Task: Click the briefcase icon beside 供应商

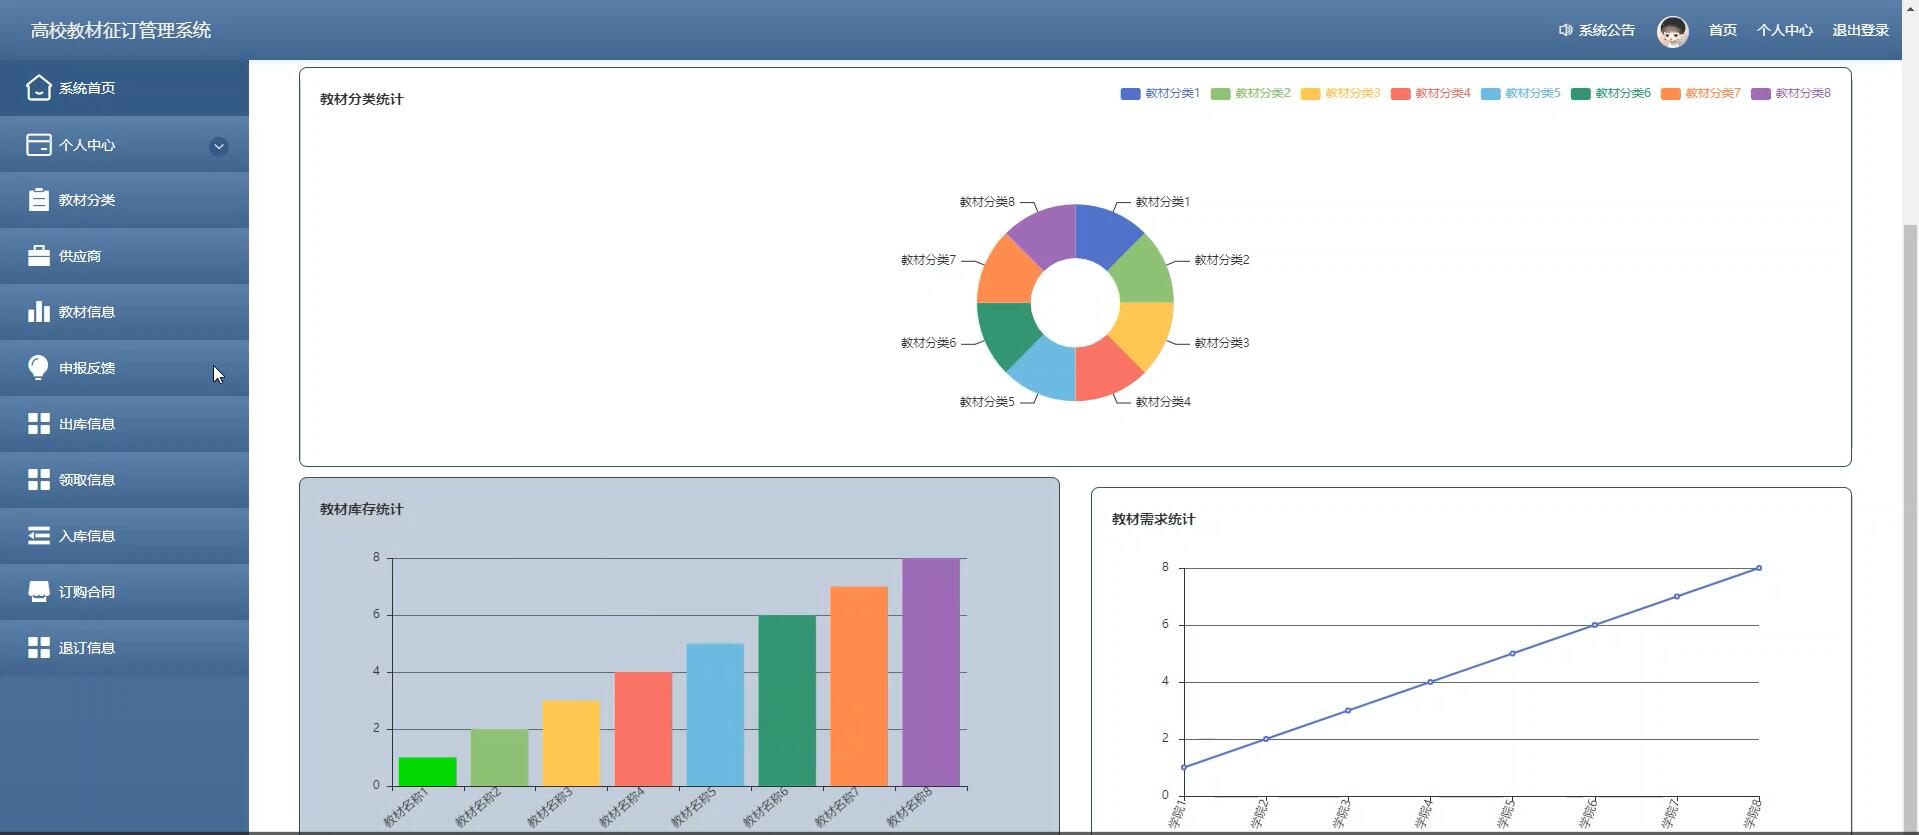Action: [38, 256]
